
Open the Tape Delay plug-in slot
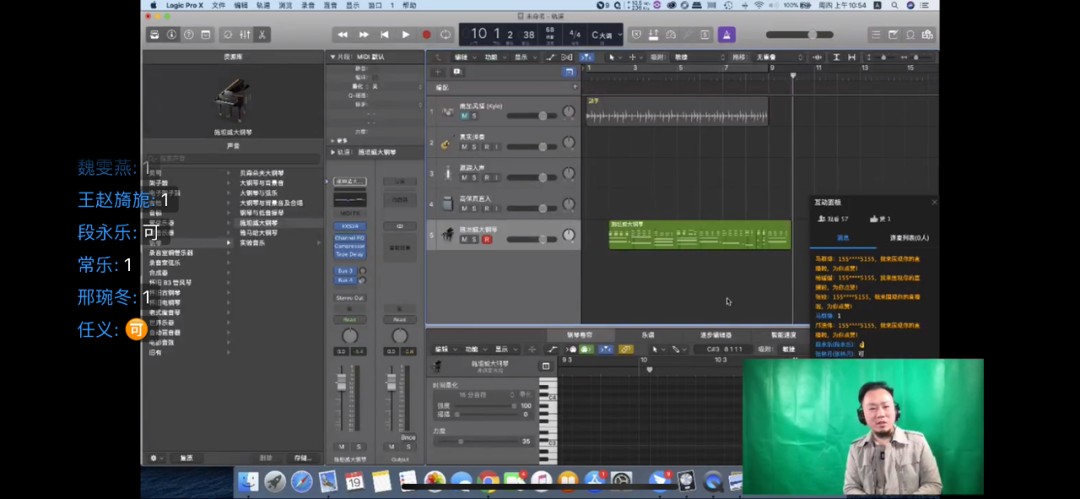coord(349,254)
